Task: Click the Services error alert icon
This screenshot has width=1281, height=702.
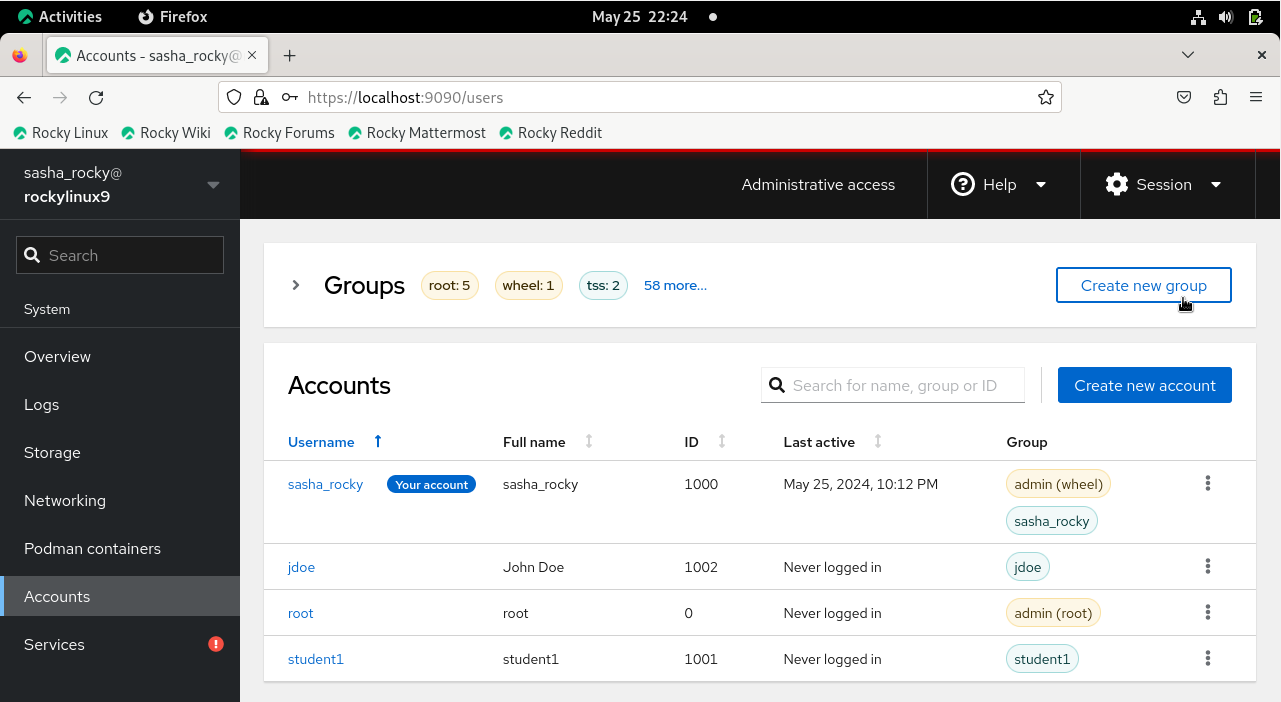Action: [x=215, y=644]
